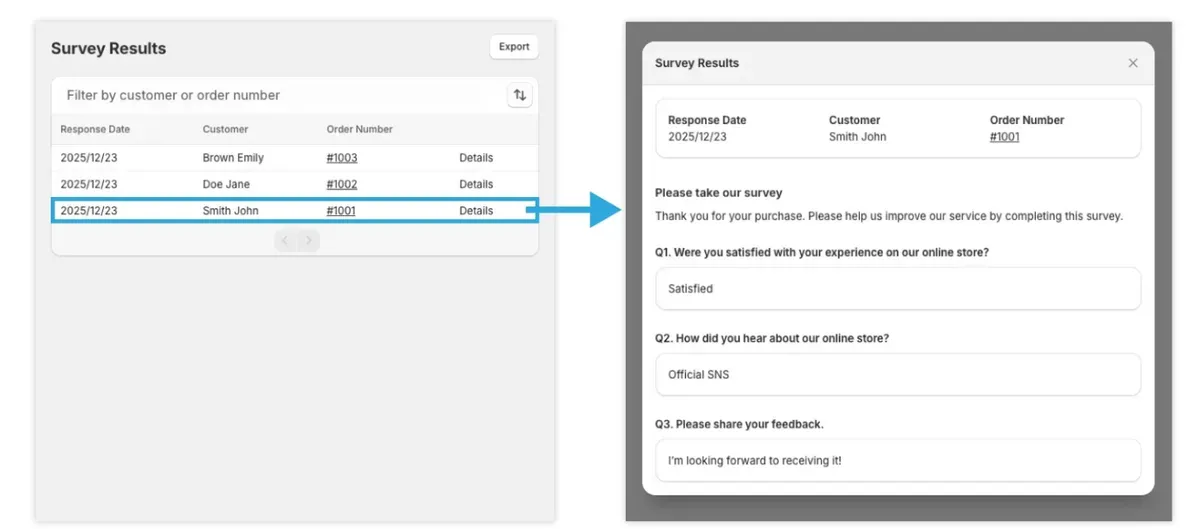Select the Brown Emily customer cell
The width and height of the screenshot is (1200, 529).
233,158
